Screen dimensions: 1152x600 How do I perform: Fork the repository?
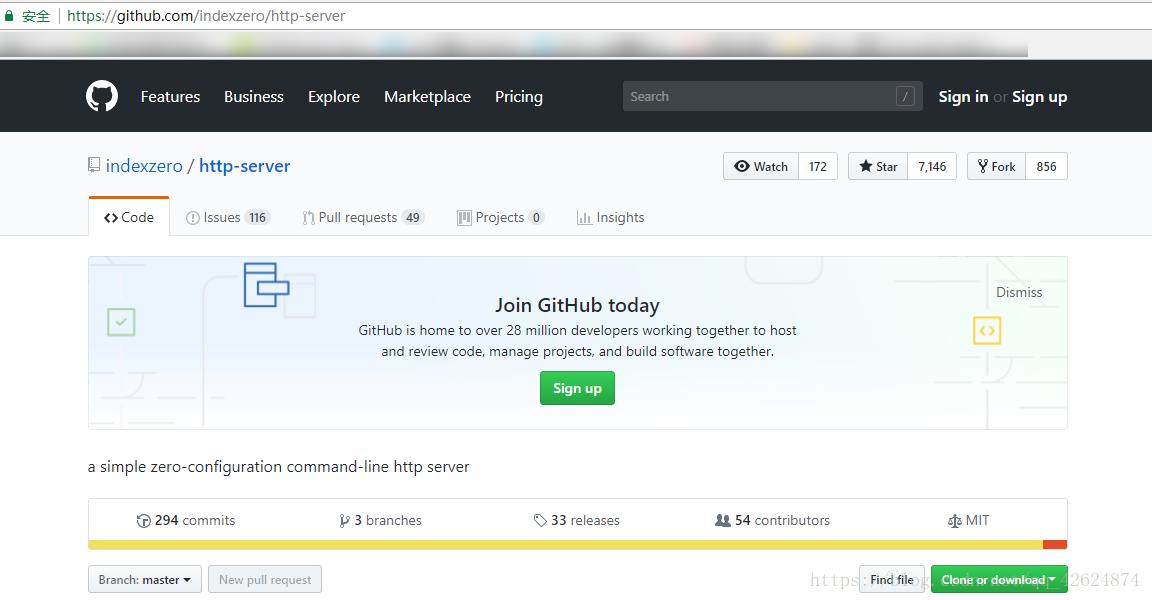996,166
